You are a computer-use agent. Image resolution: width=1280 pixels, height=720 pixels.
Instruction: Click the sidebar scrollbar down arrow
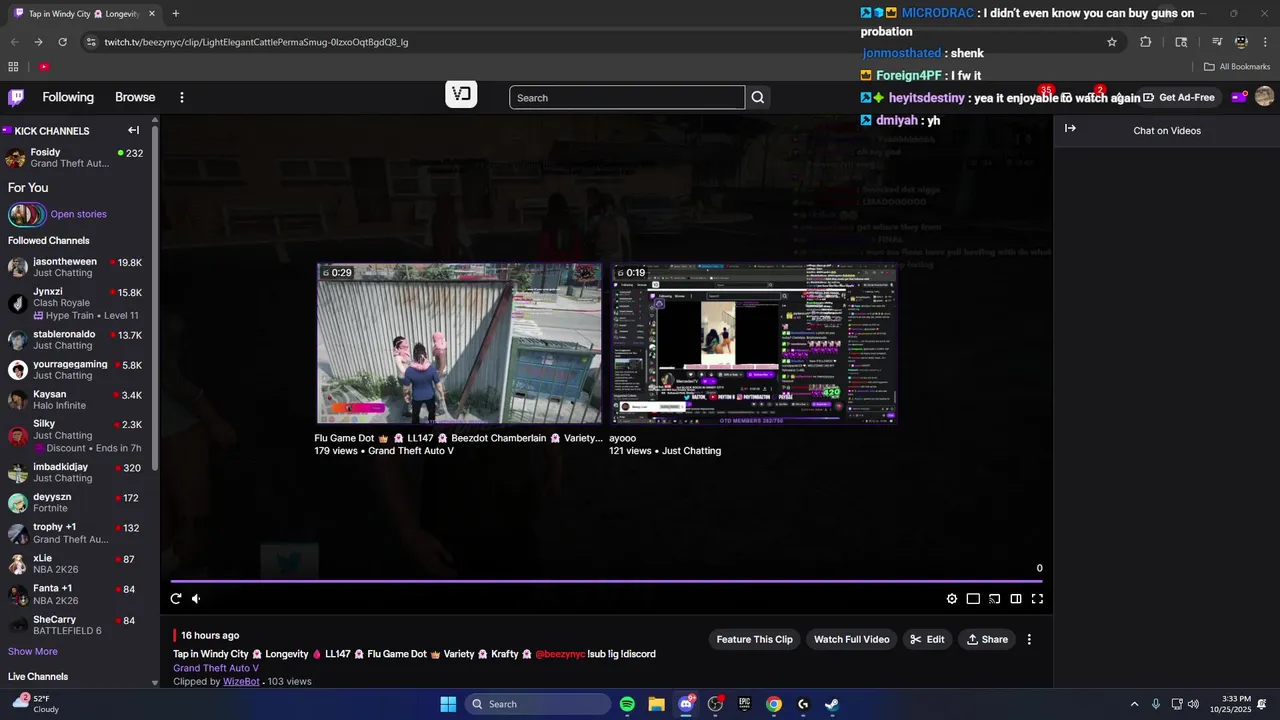[155, 683]
